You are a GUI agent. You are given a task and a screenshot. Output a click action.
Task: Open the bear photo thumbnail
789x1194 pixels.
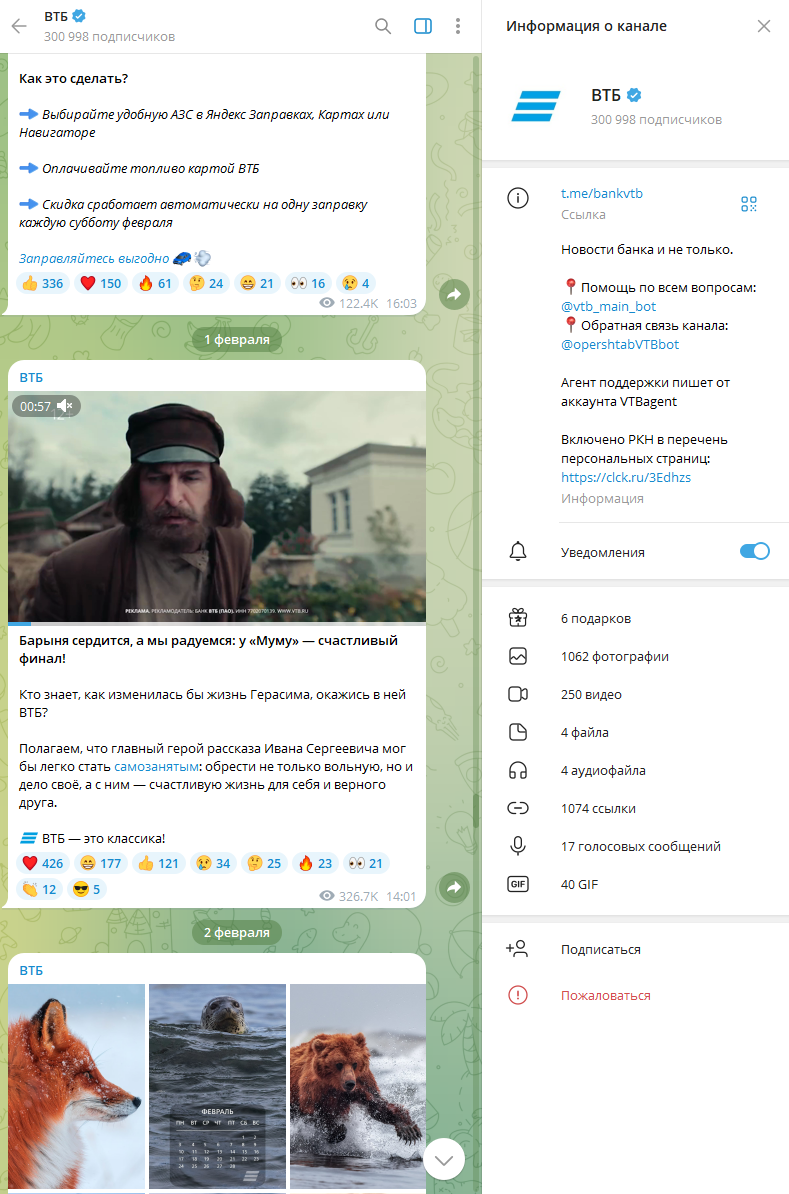[358, 1087]
